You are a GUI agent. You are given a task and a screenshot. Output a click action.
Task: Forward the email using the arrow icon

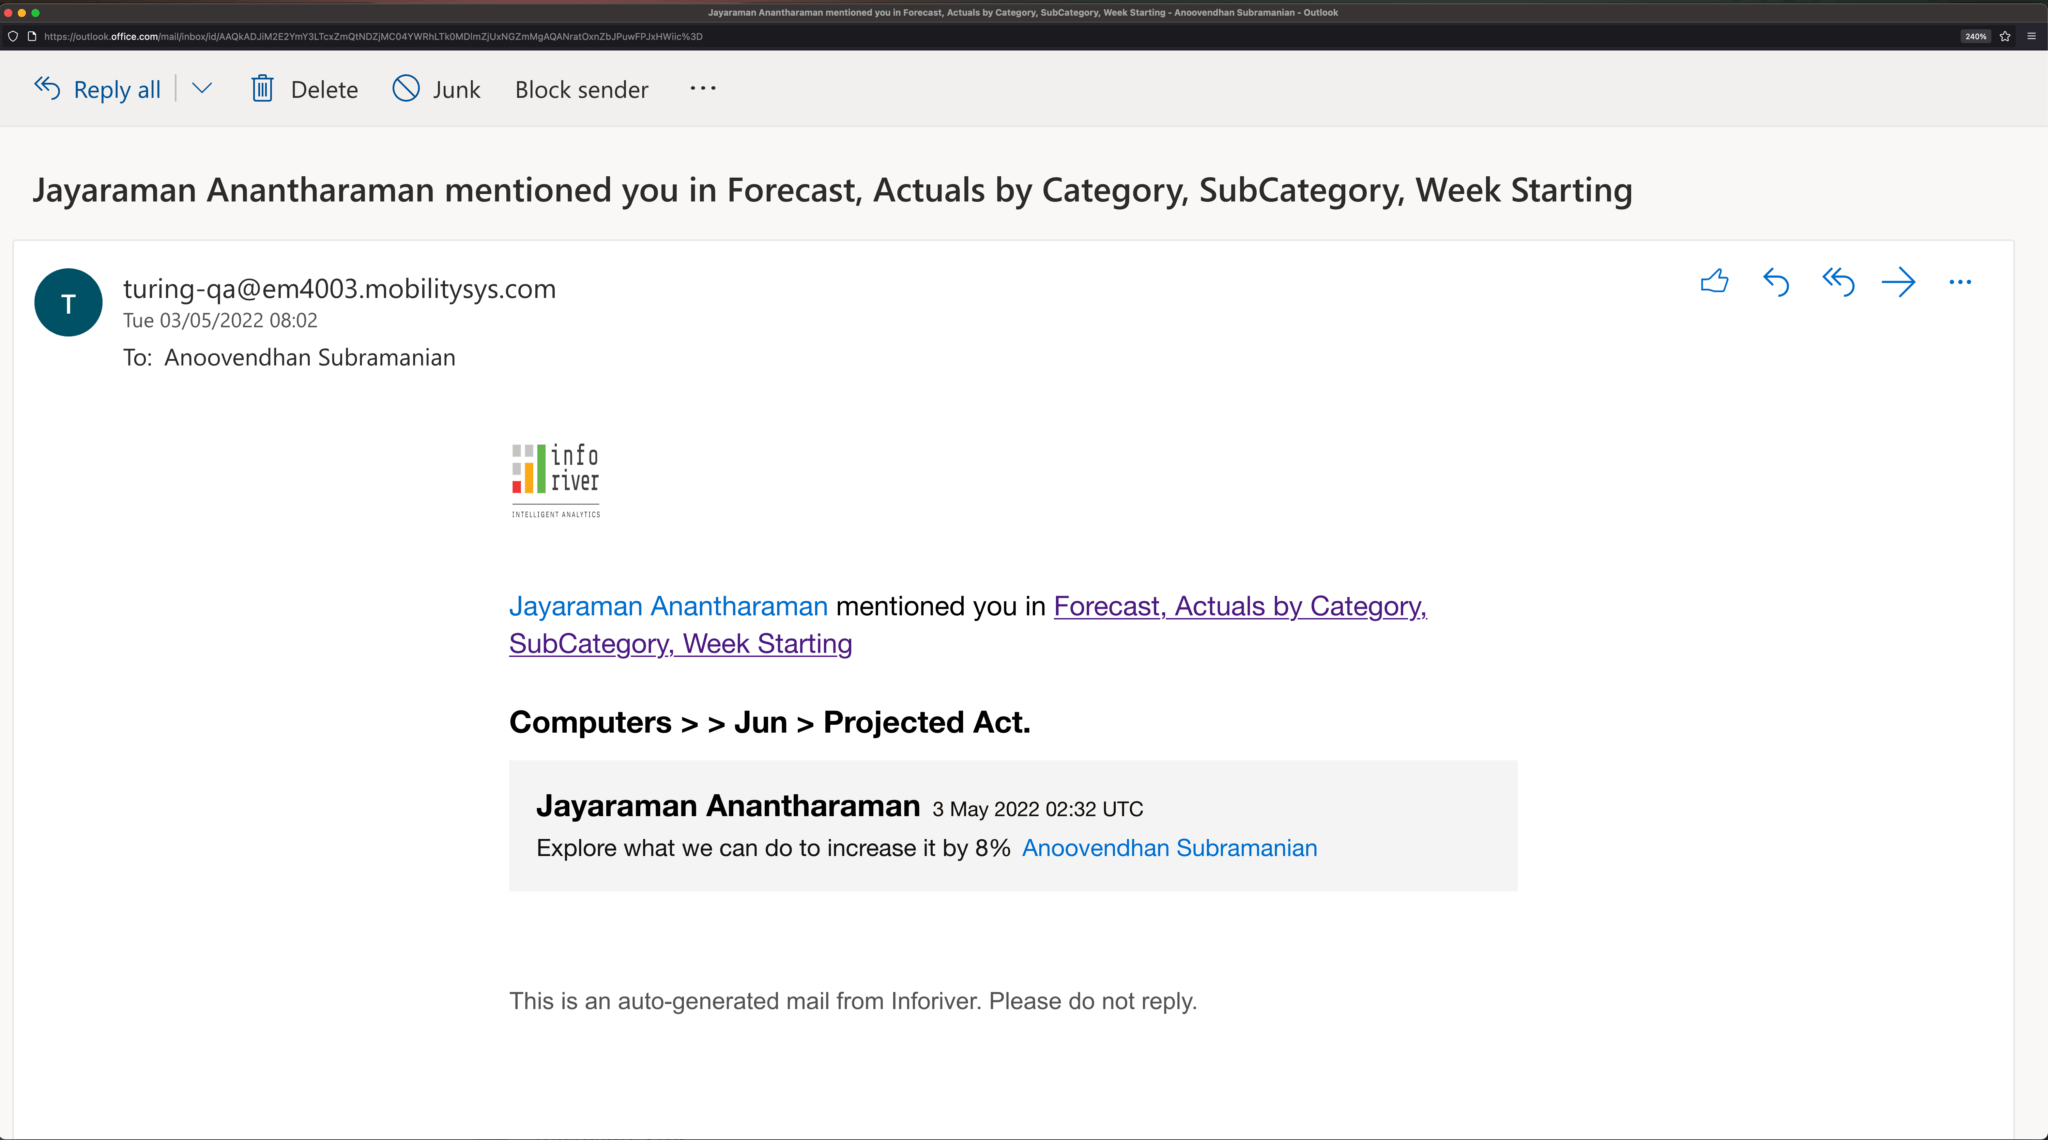tap(1898, 282)
